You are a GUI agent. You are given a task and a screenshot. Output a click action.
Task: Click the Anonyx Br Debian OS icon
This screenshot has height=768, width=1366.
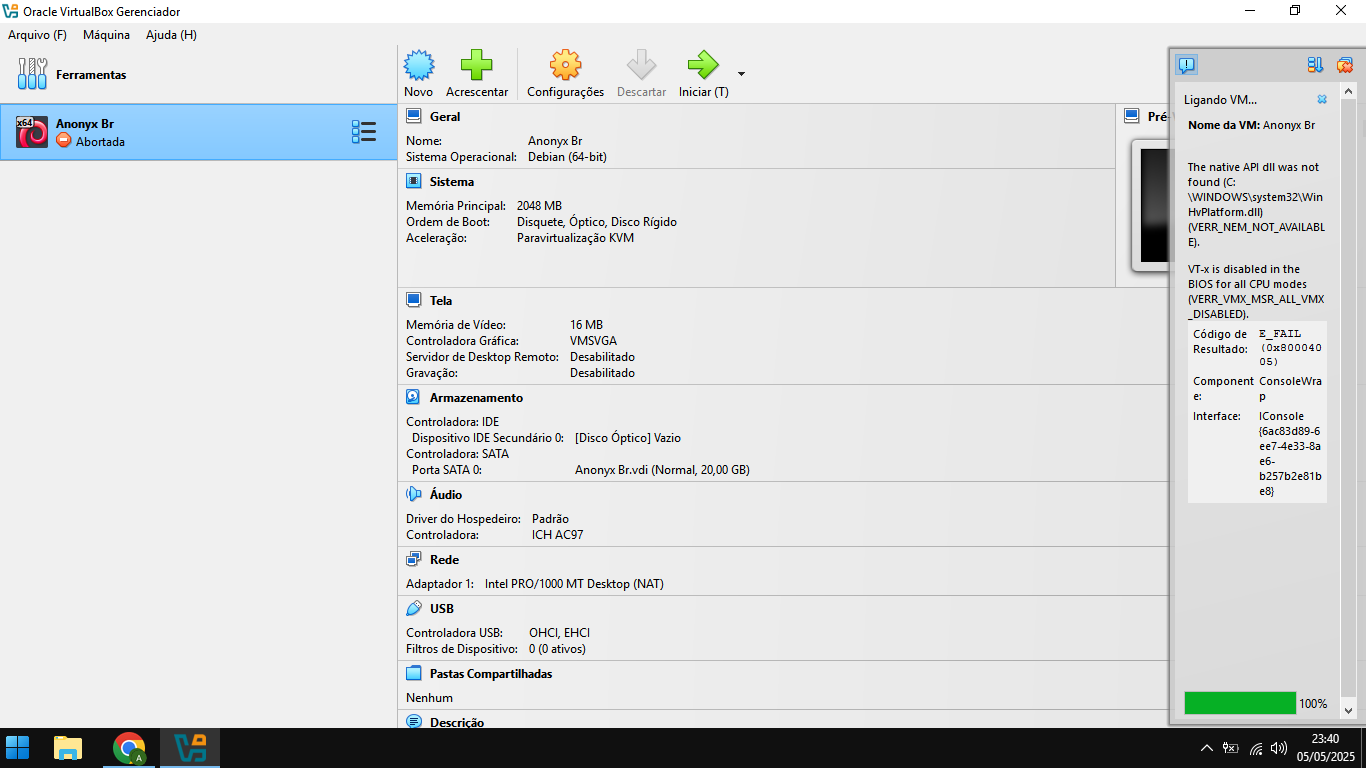[x=32, y=132]
